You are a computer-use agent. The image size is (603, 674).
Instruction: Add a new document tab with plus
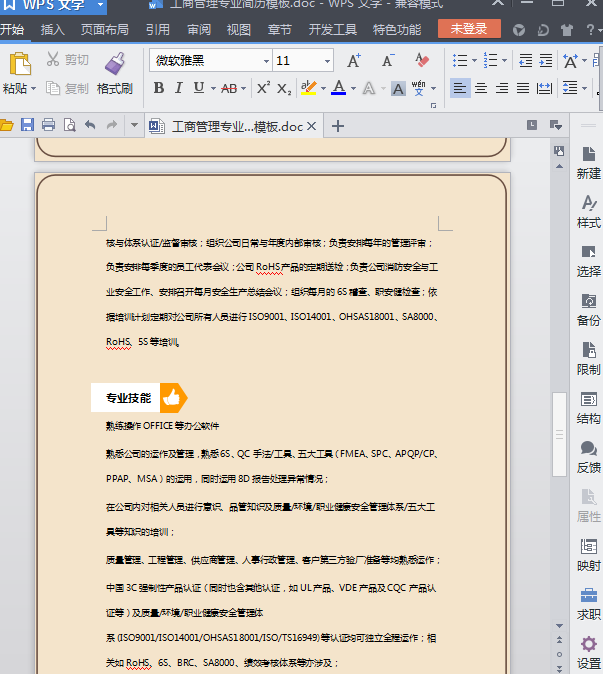tap(338, 126)
